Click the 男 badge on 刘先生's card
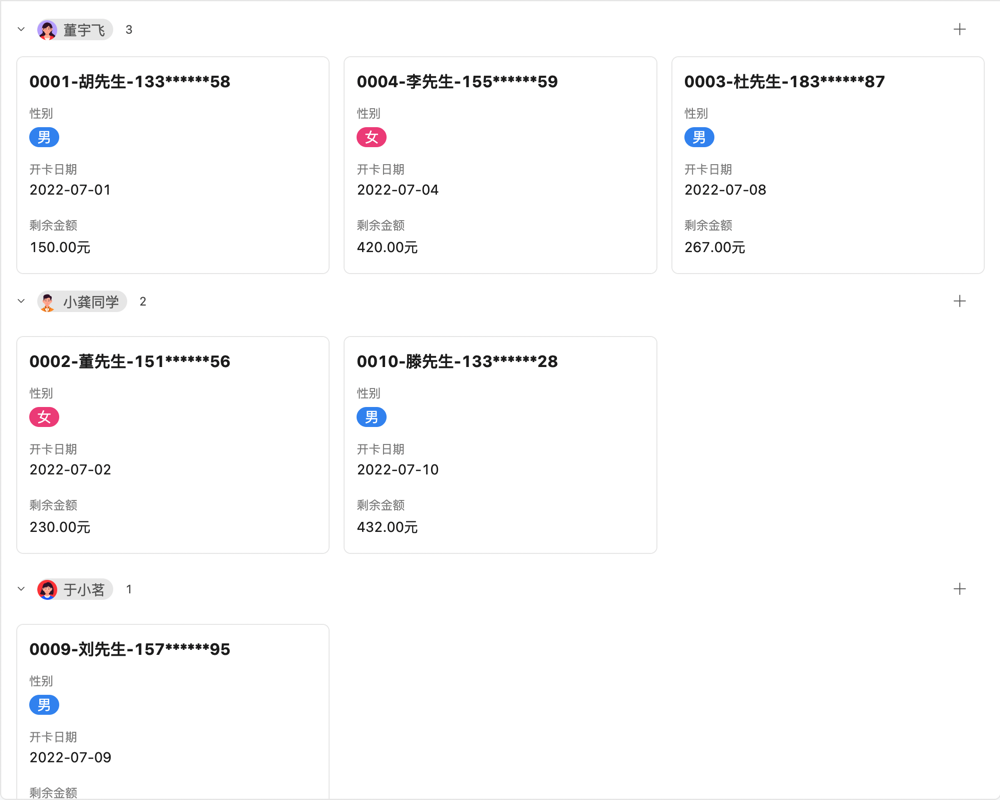This screenshot has width=1000, height=800. tap(44, 705)
